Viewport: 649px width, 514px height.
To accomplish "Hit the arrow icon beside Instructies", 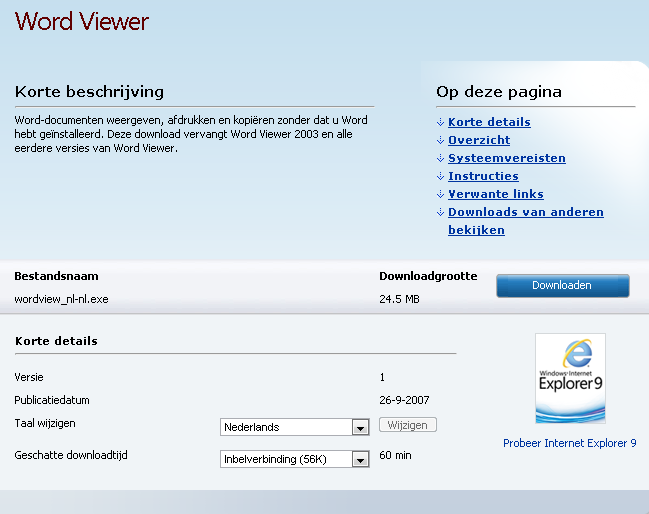I will pos(440,177).
